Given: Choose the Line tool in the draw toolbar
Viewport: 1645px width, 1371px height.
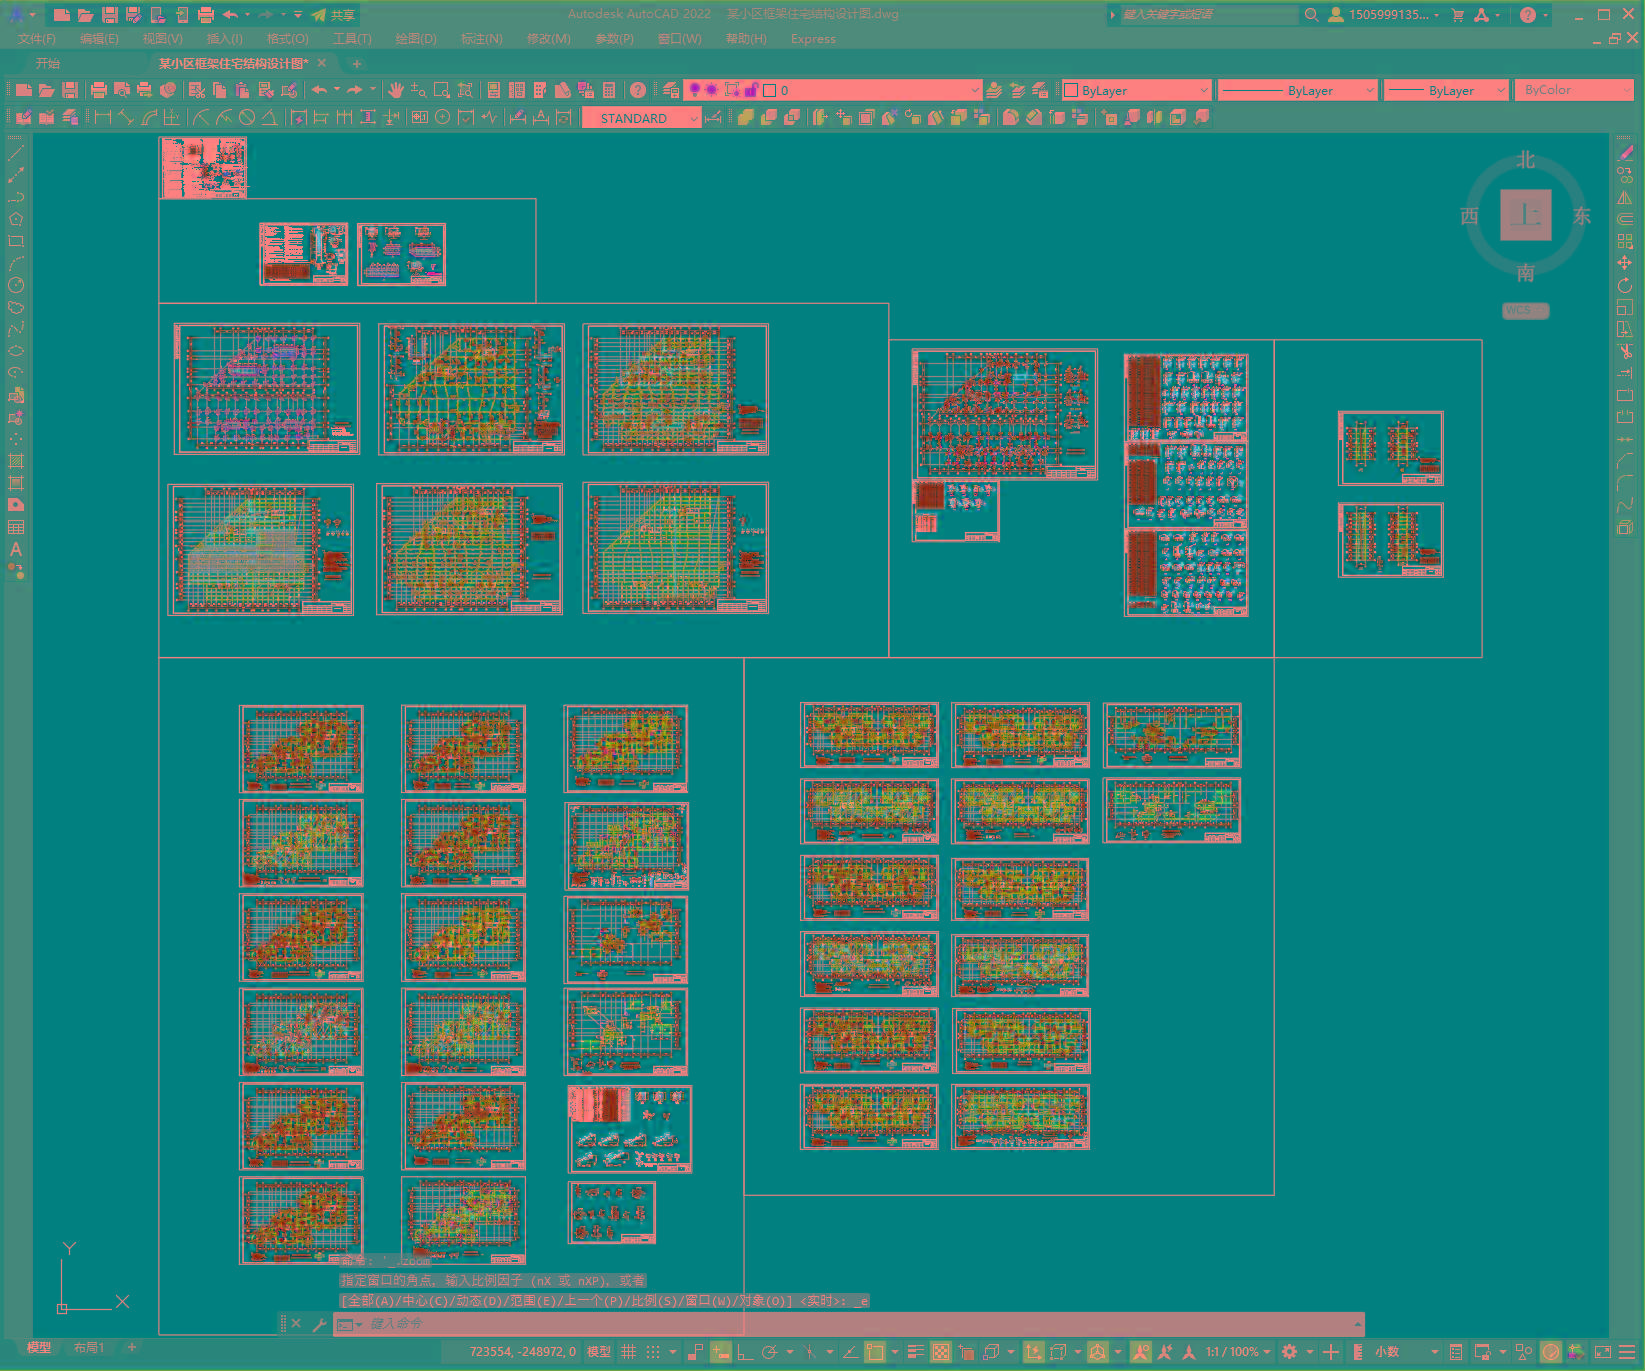Looking at the screenshot, I should [16, 153].
